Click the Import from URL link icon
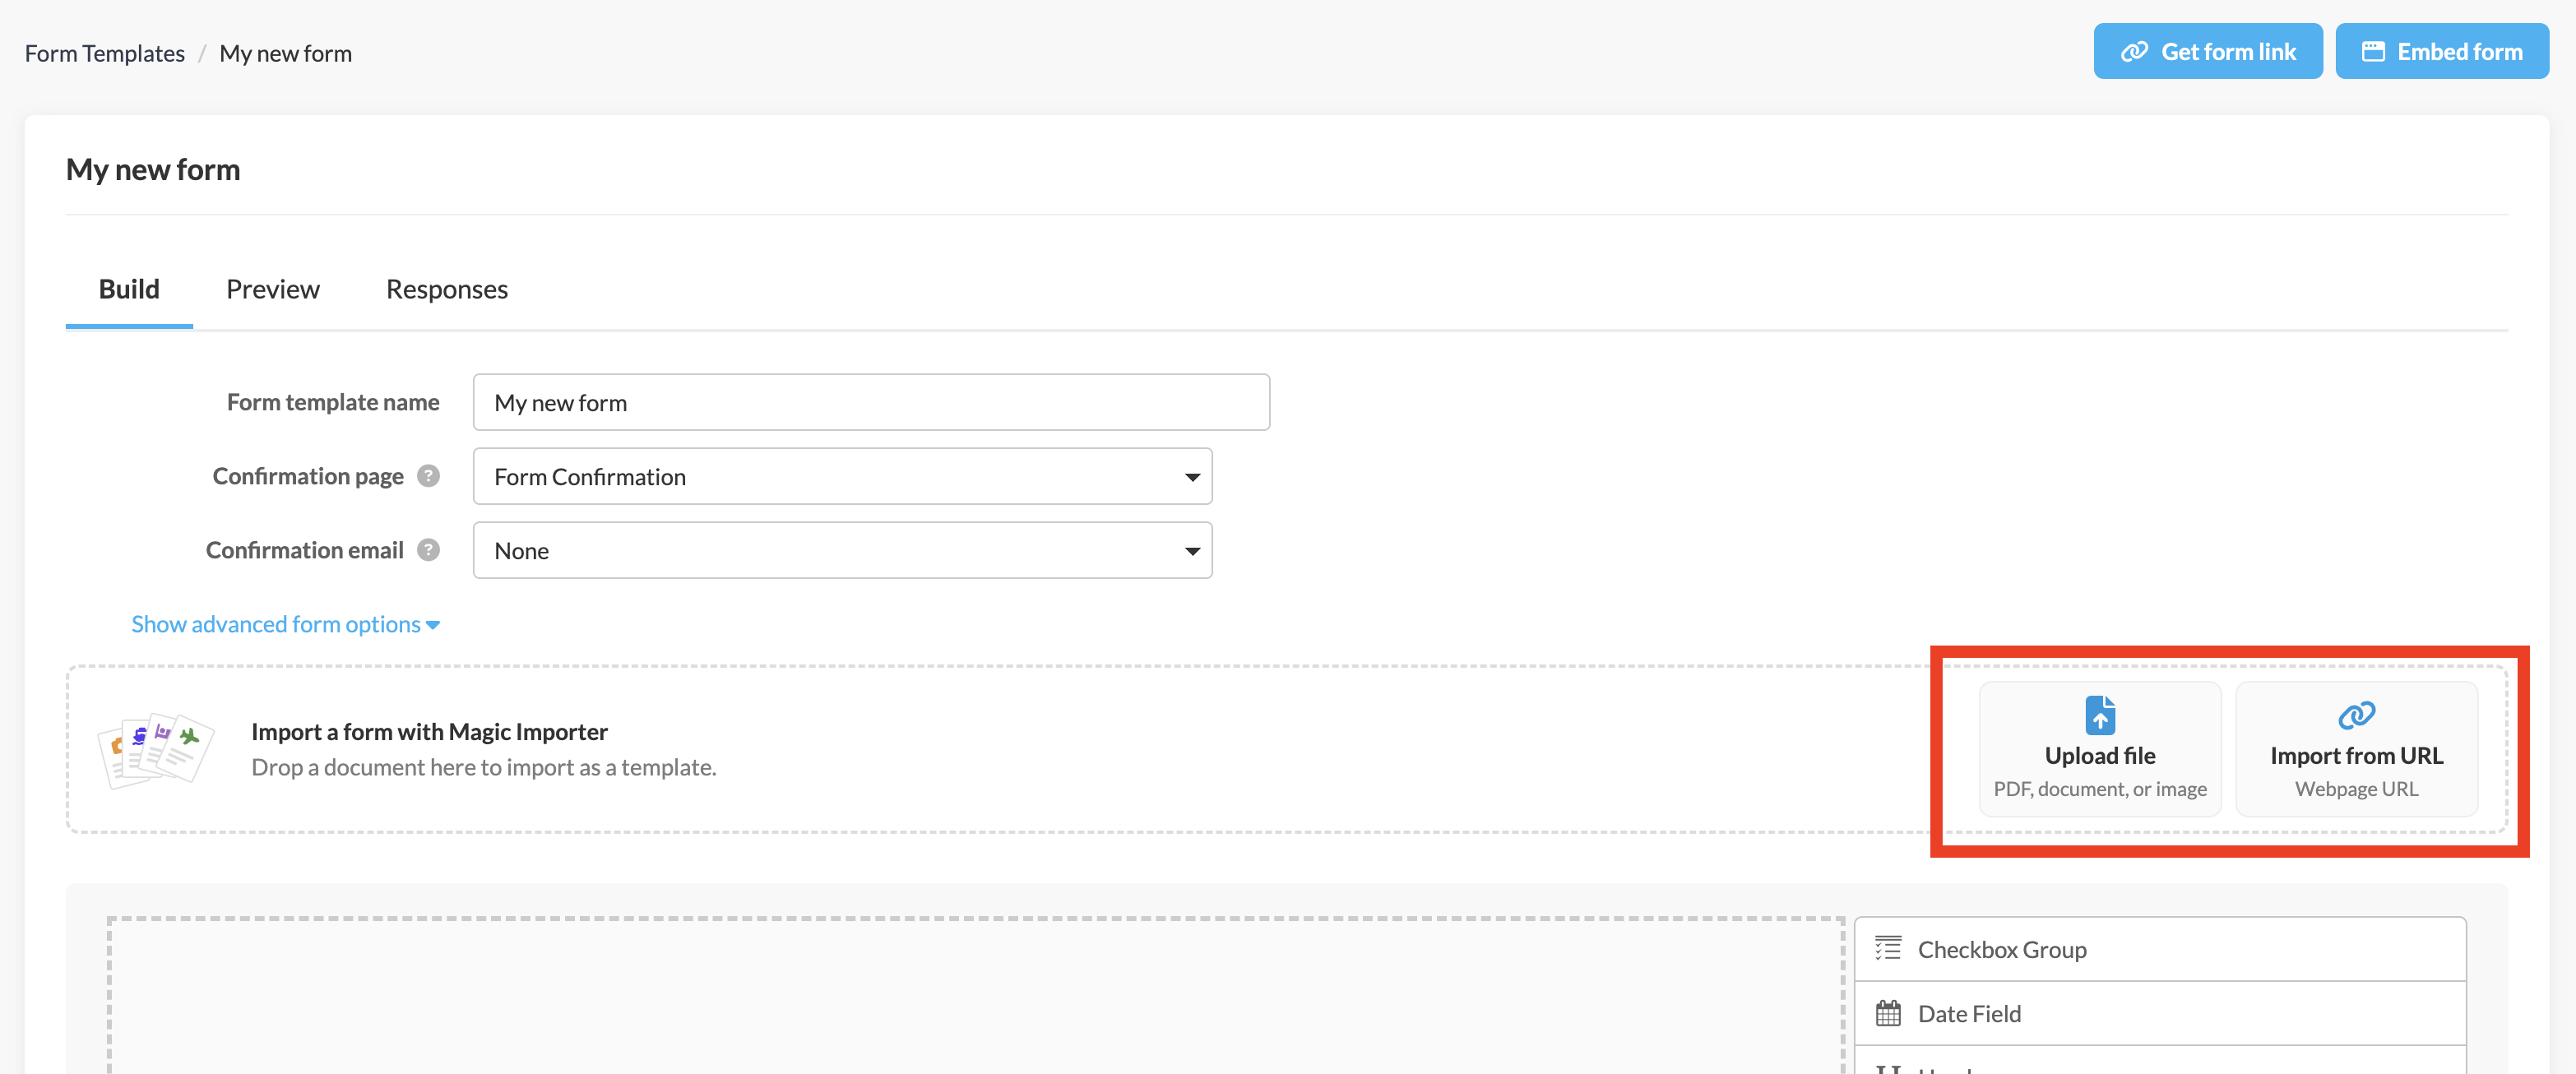Image resolution: width=2576 pixels, height=1074 pixels. 2356,715
